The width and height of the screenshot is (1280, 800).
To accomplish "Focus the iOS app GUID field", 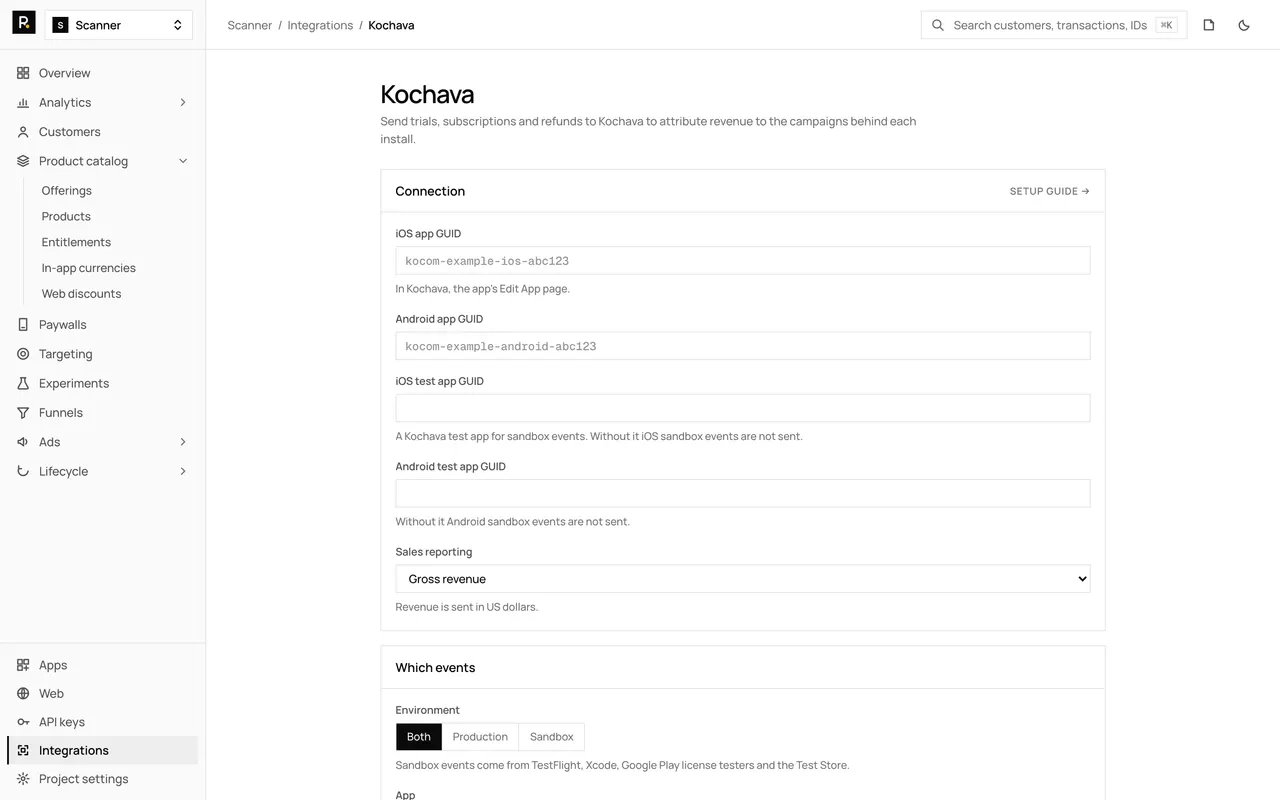I will (x=743, y=261).
